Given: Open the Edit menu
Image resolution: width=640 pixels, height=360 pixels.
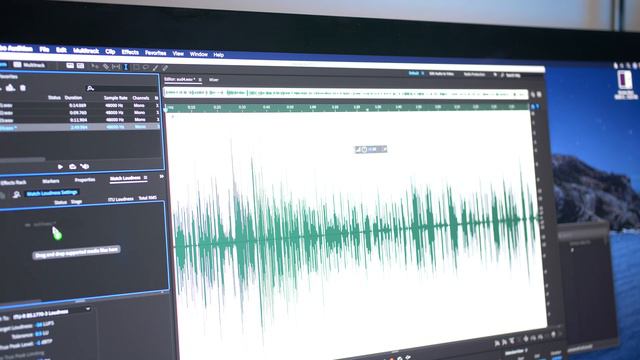Looking at the screenshot, I should tap(61, 50).
